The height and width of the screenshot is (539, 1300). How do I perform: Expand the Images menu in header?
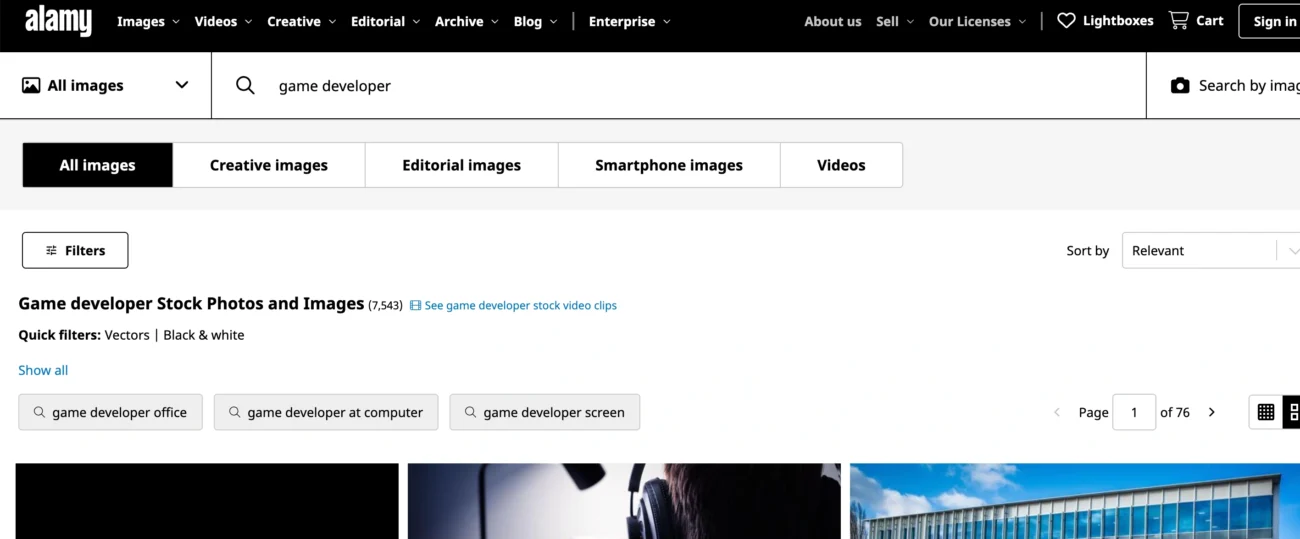(148, 21)
